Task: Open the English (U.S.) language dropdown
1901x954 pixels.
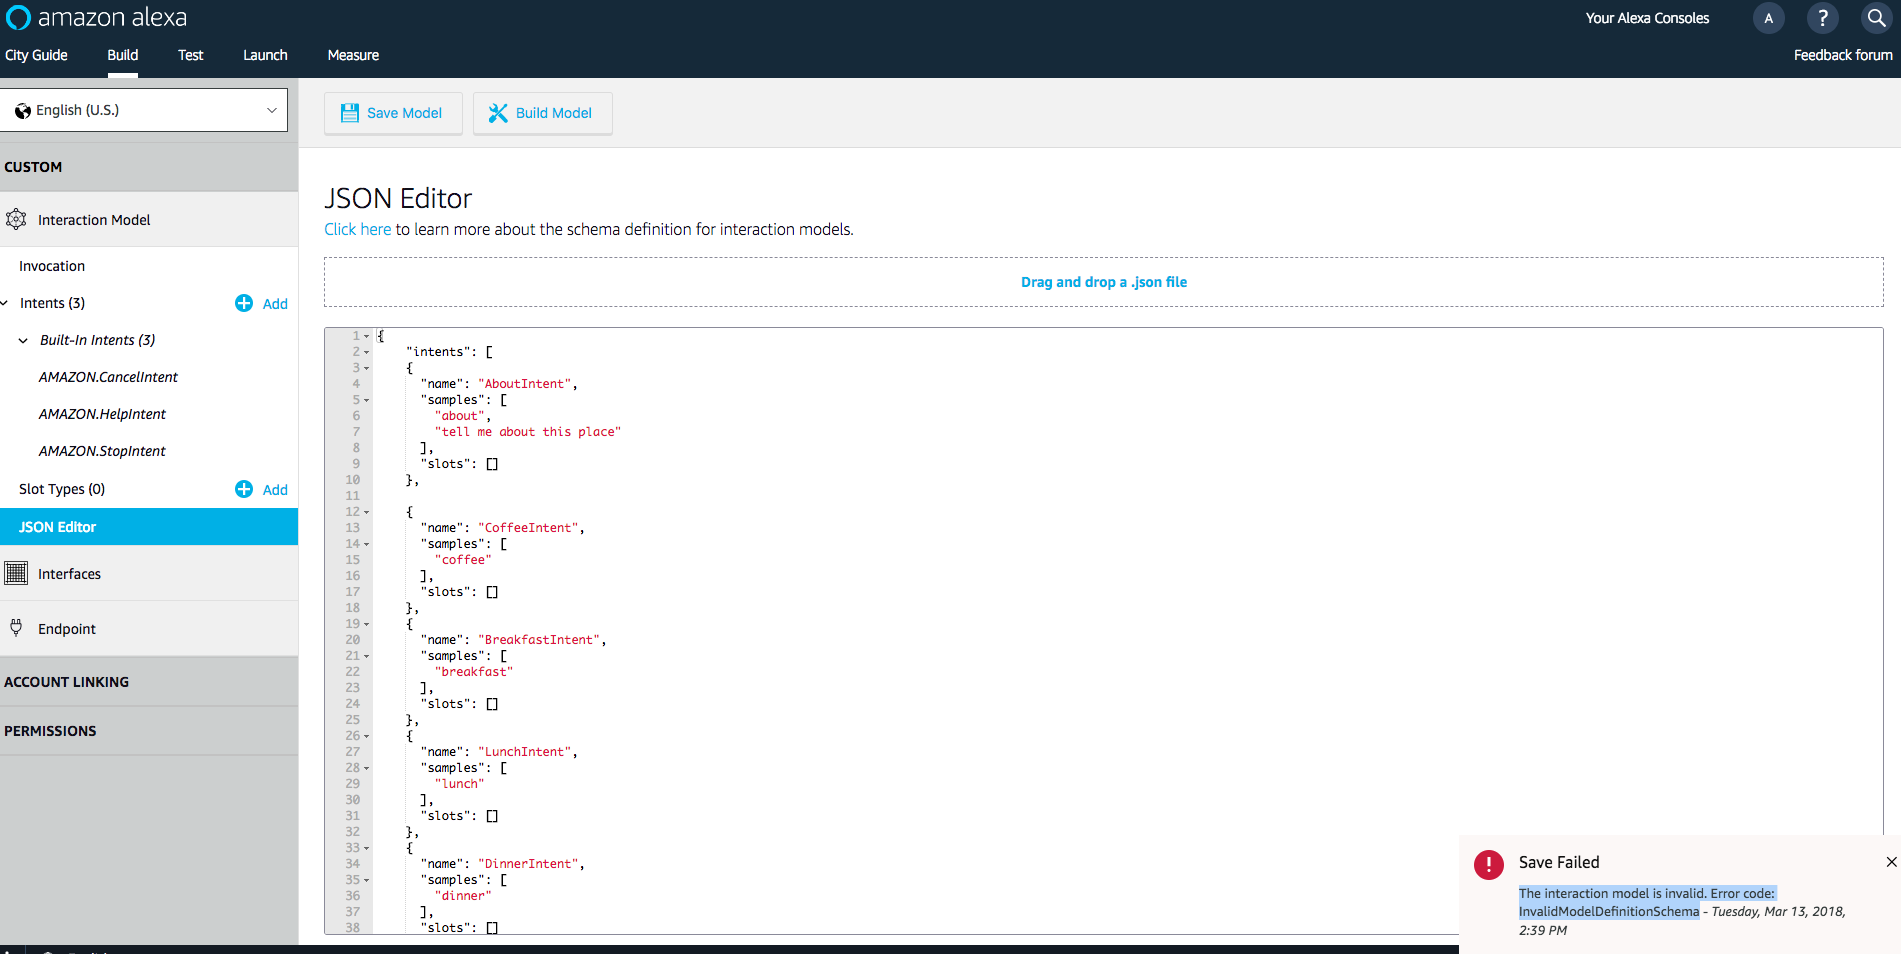Action: [x=144, y=110]
